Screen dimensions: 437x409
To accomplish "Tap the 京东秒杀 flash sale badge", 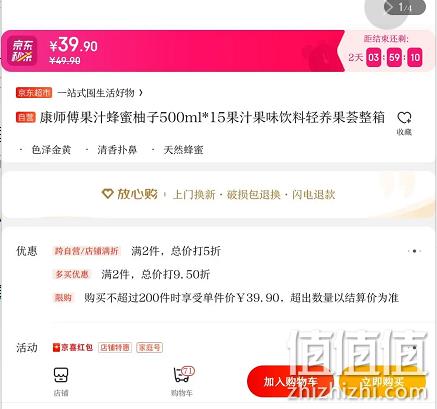I will 22,51.
